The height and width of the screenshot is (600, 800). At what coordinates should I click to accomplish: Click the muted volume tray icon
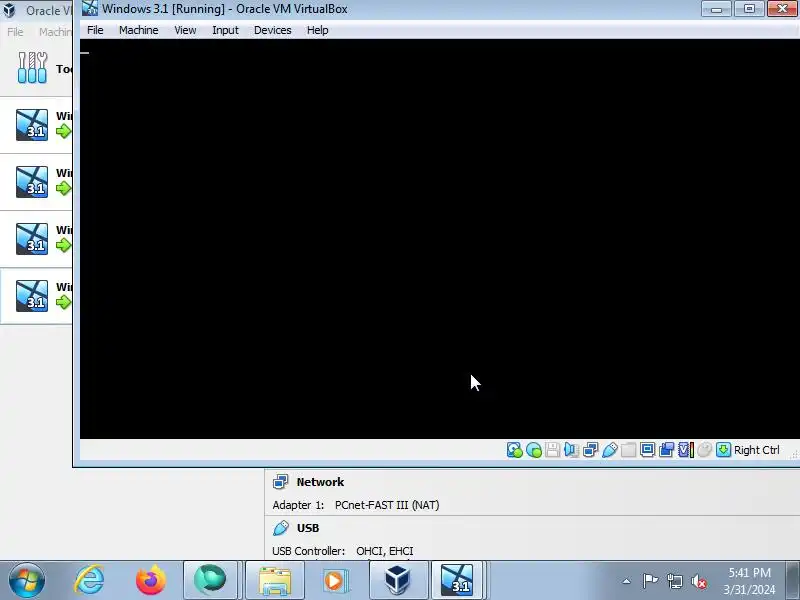(x=699, y=581)
